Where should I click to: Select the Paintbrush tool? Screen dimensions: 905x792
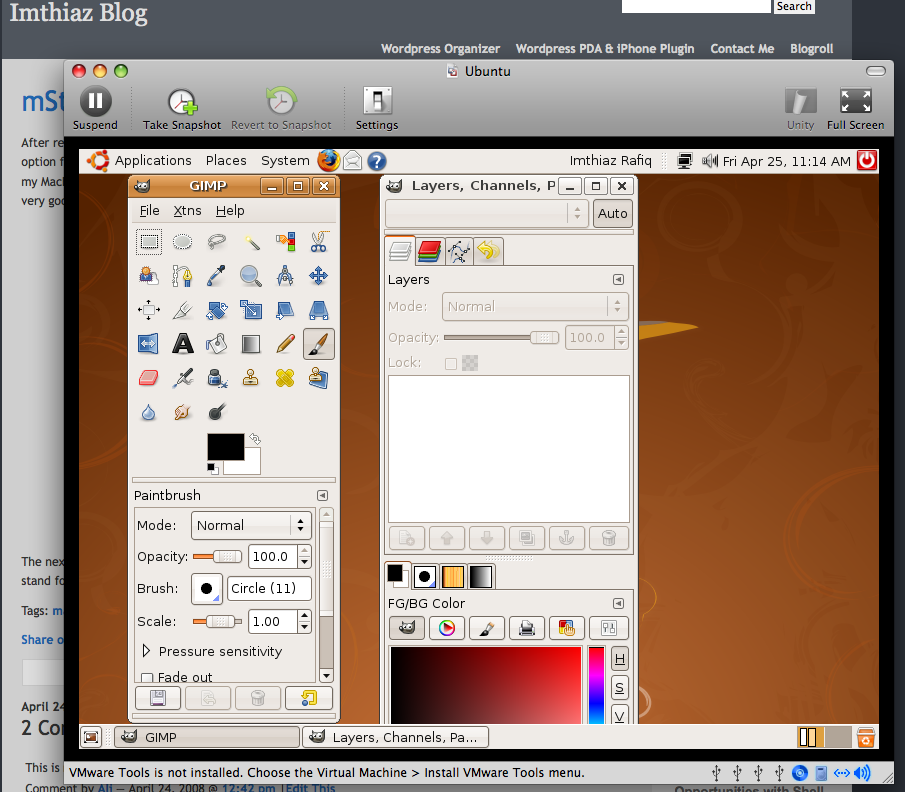pos(319,344)
